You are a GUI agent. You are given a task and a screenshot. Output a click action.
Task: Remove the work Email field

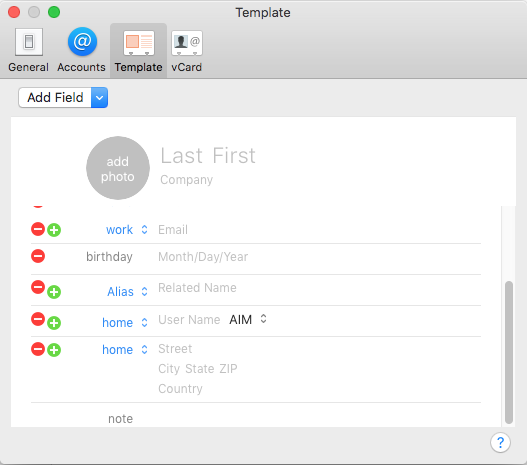pos(38,229)
